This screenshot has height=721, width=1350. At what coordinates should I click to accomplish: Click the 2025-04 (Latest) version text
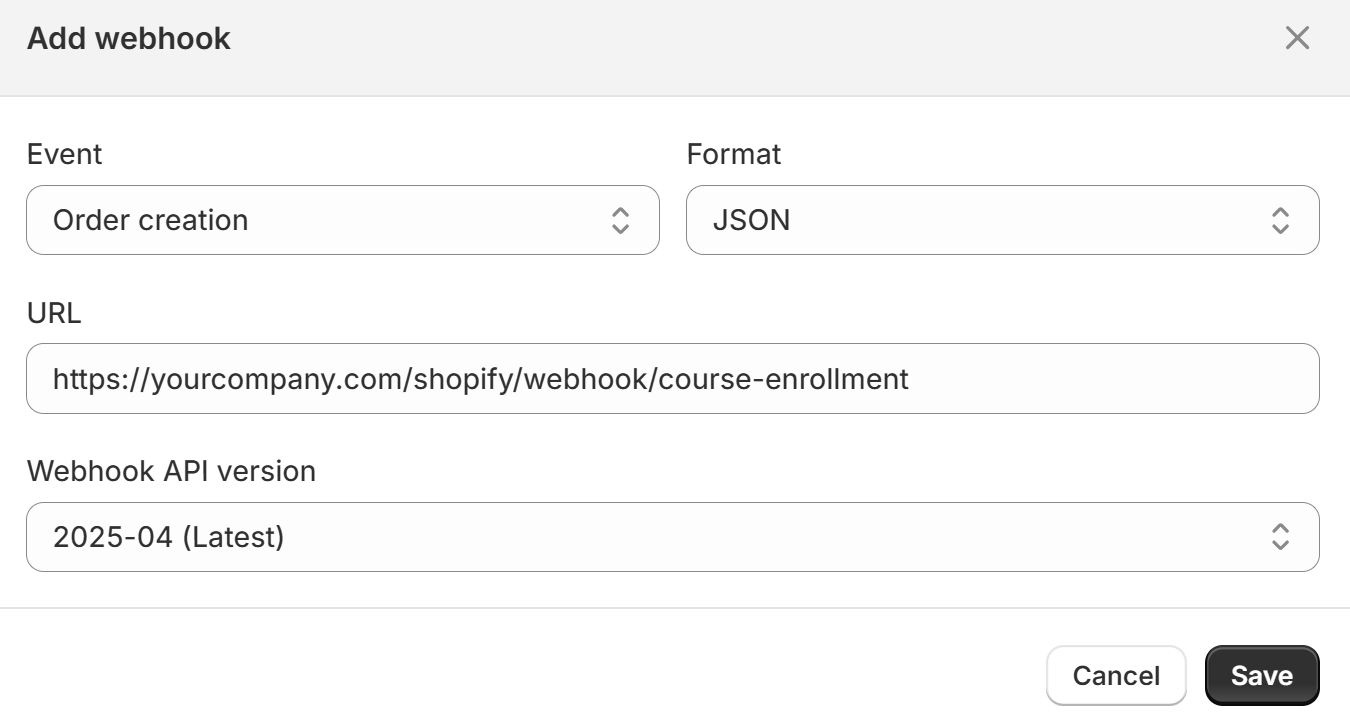[x=169, y=537]
